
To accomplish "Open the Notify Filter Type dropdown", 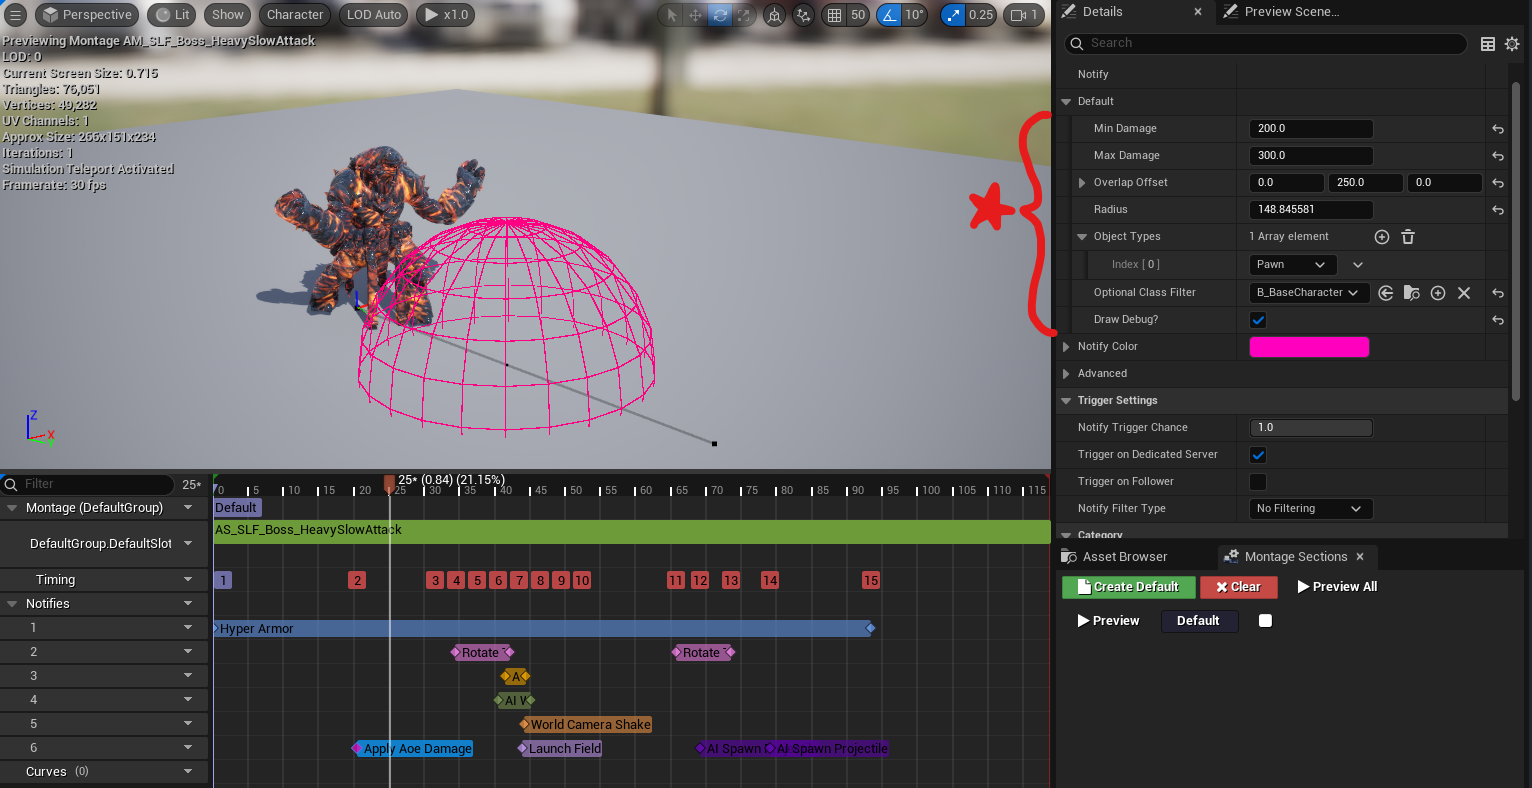I will 1310,509.
